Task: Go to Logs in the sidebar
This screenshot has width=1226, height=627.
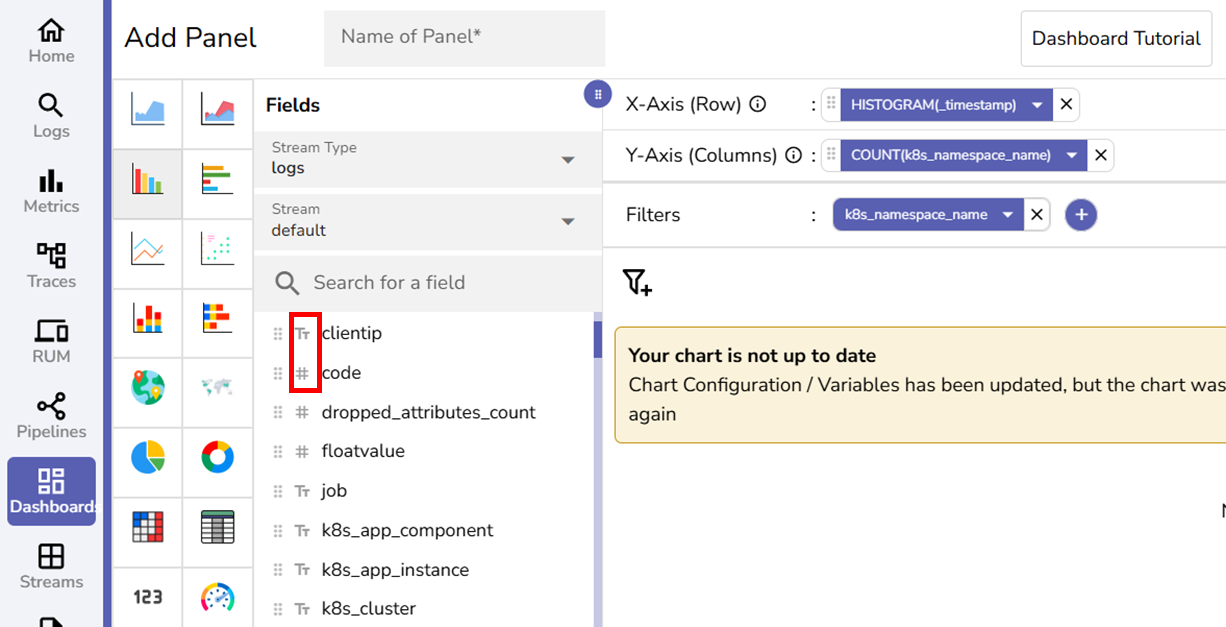Action: coord(51,116)
